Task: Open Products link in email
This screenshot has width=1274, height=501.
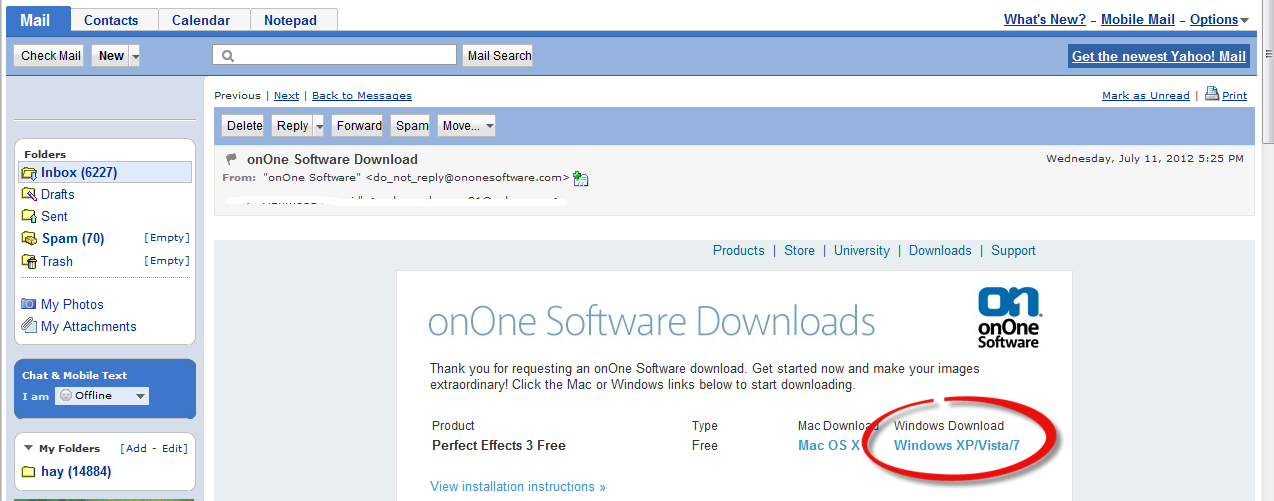Action: click(x=739, y=251)
